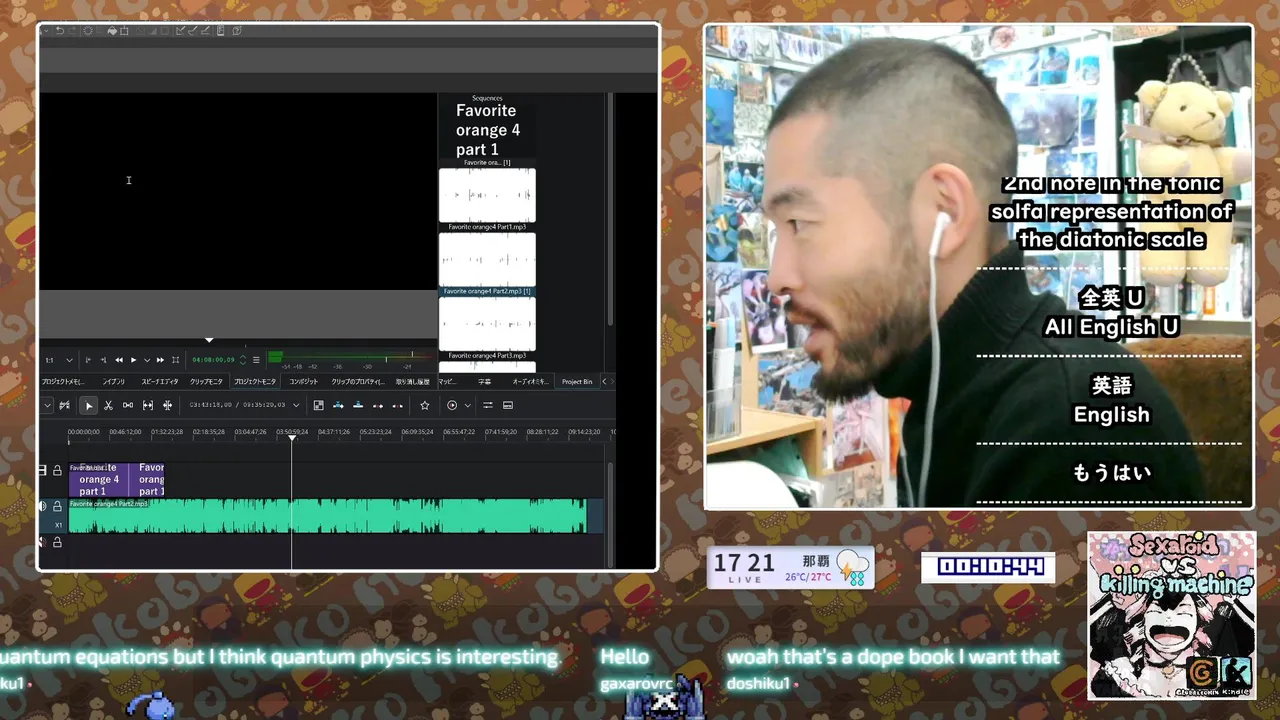This screenshot has height=720, width=1280.
Task: Lock the bottom empty audio track
Action: click(57, 542)
